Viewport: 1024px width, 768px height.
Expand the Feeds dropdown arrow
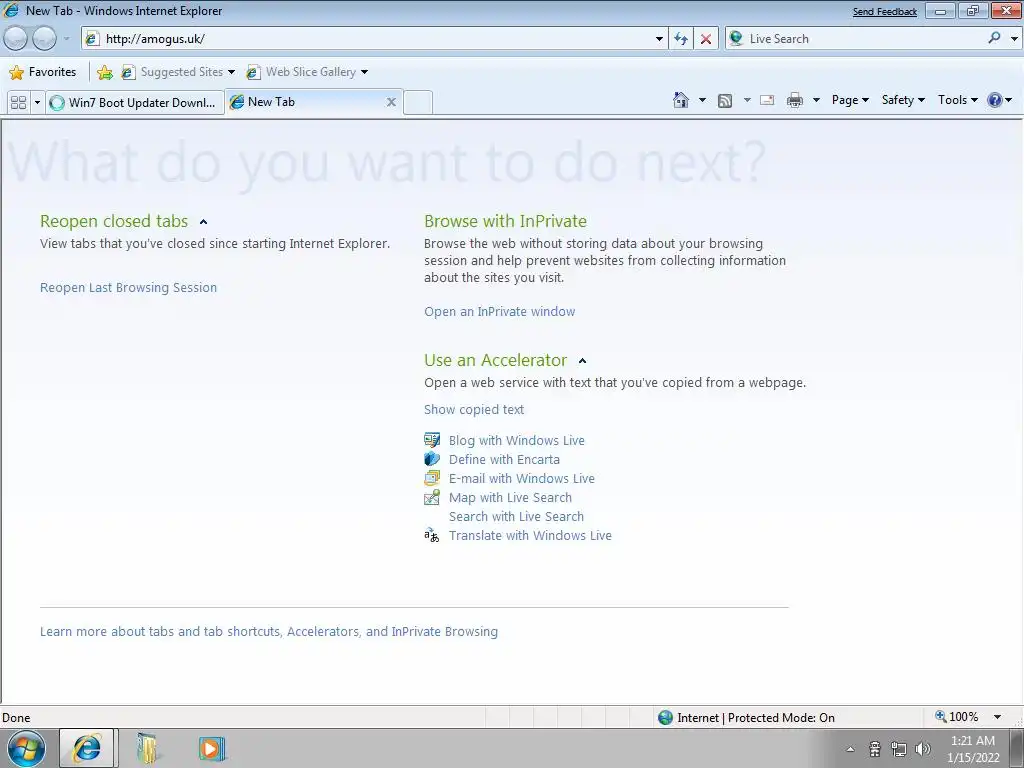point(747,101)
